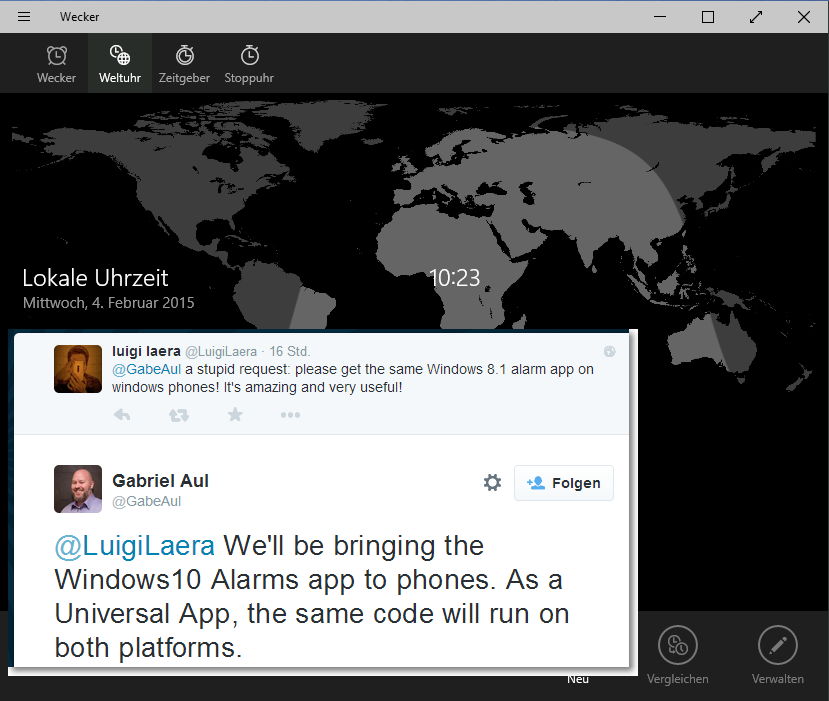
Task: Go to the Stoppuhr tab
Action: [x=249, y=64]
